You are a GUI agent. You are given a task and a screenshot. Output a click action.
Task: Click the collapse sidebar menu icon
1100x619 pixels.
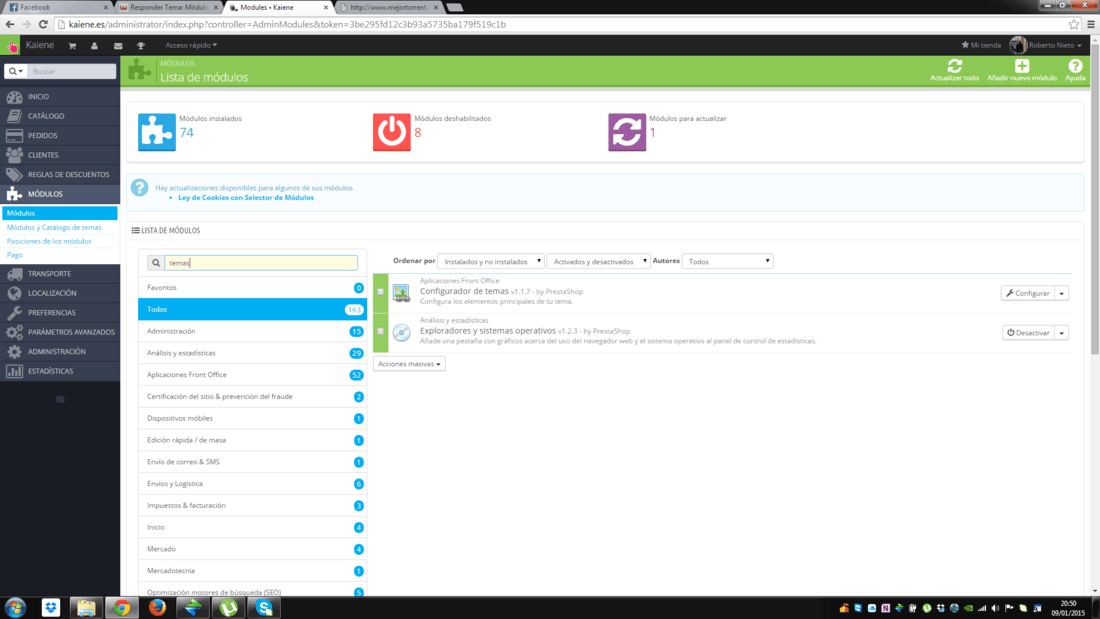tap(60, 399)
